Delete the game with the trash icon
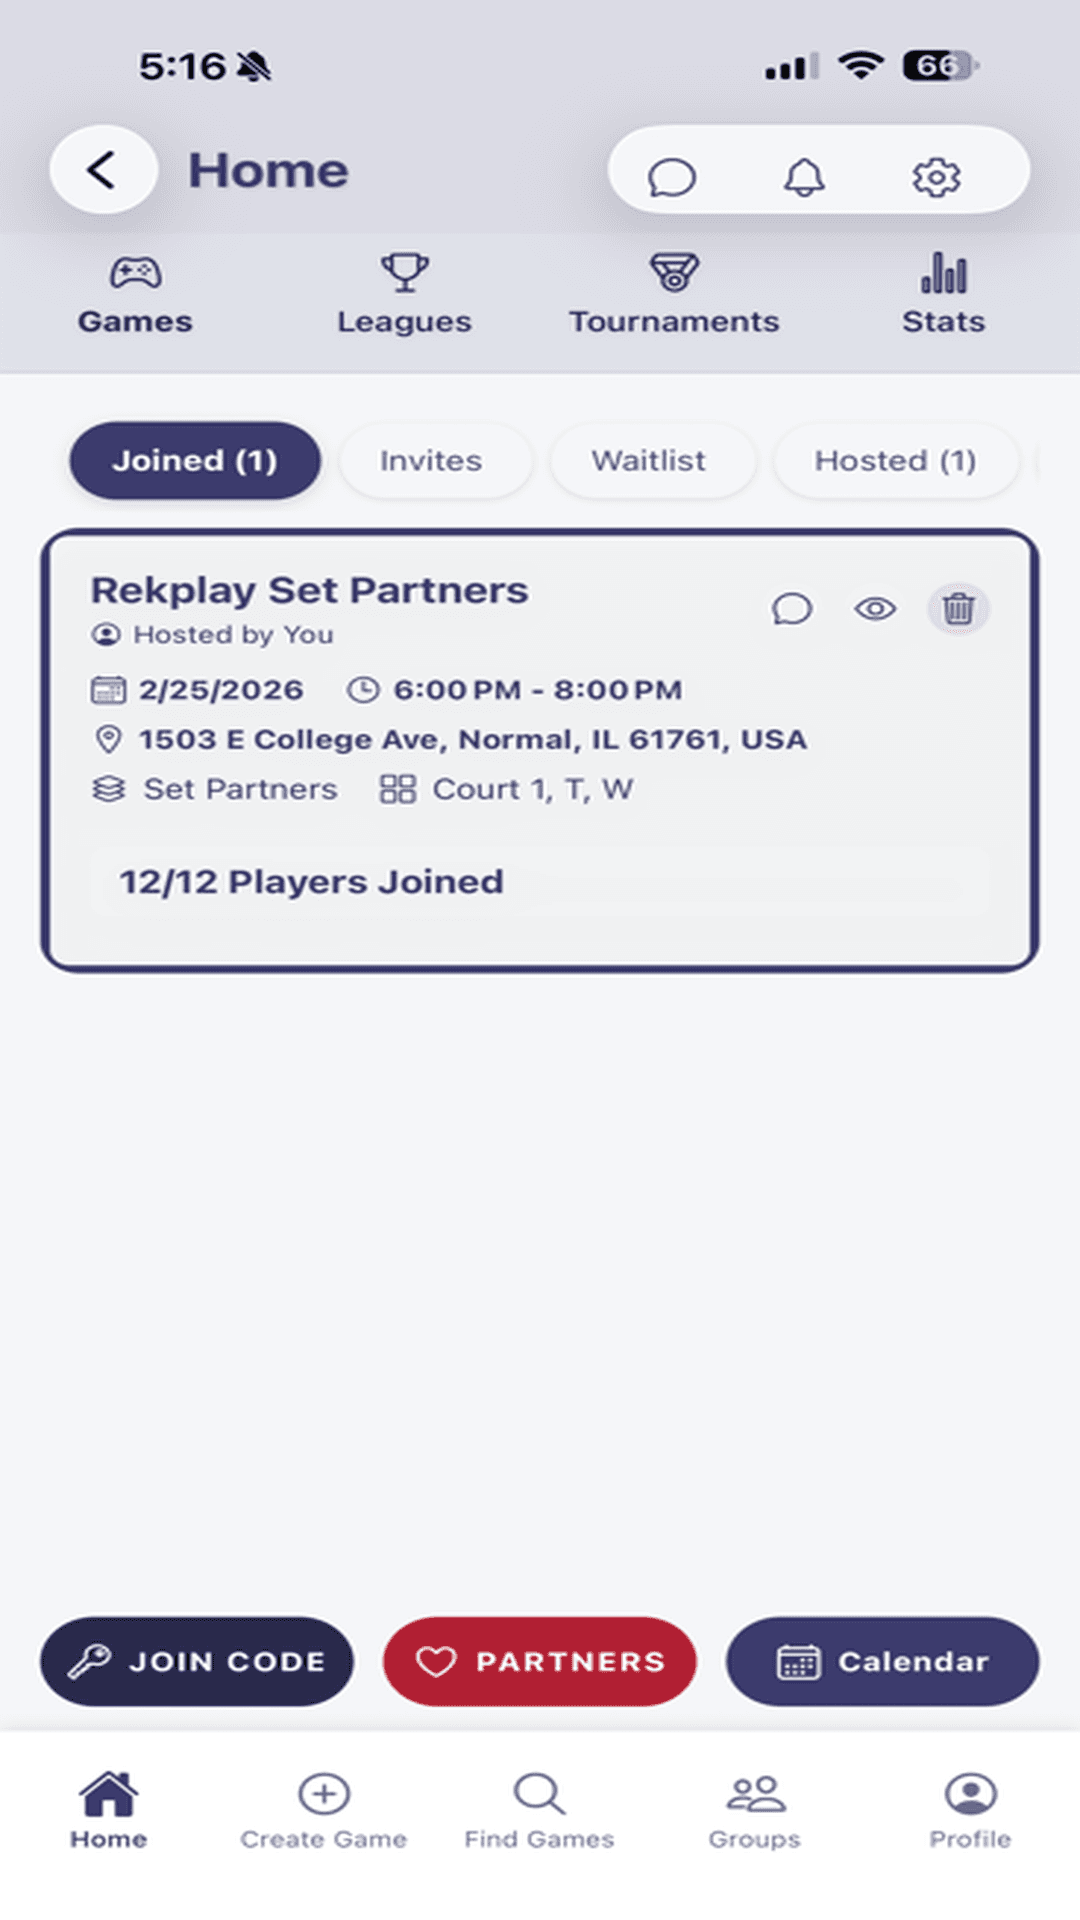 pos(957,608)
